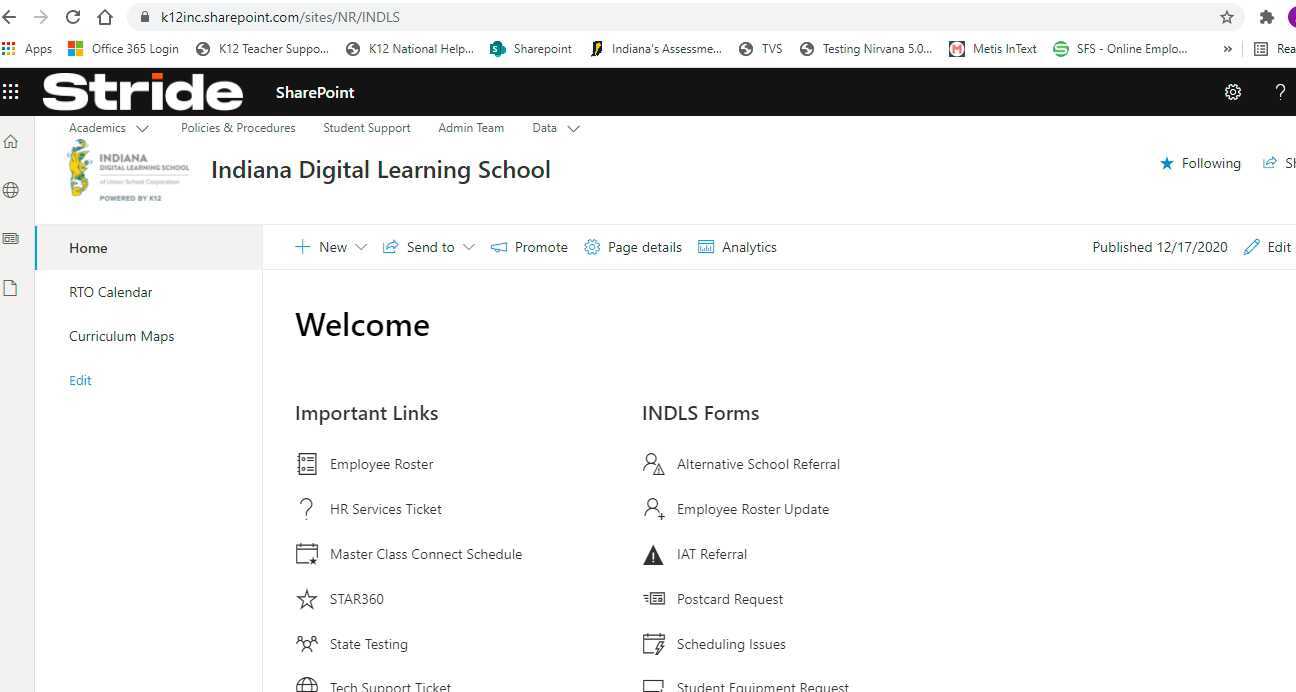Open the Admin Team menu
Viewport: 1296px width, 692px height.
[471, 128]
